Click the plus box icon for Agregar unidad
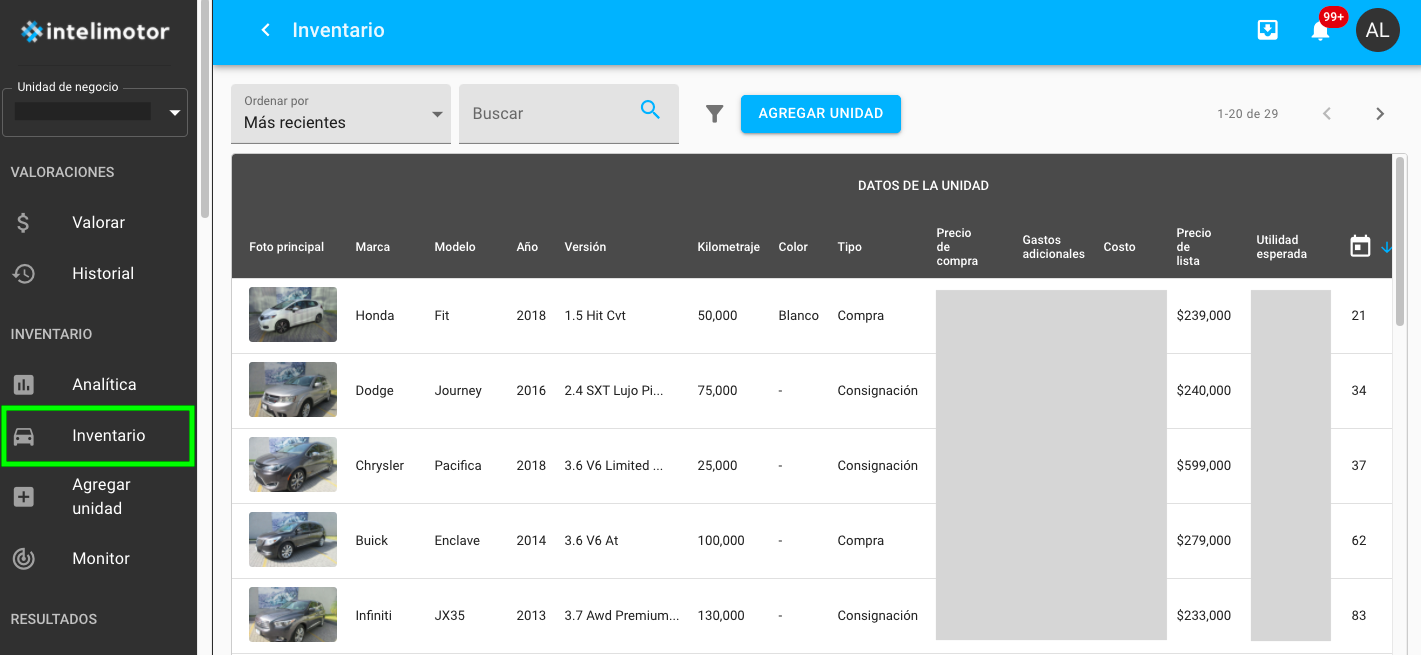Image resolution: width=1421 pixels, height=655 pixels. pos(24,497)
